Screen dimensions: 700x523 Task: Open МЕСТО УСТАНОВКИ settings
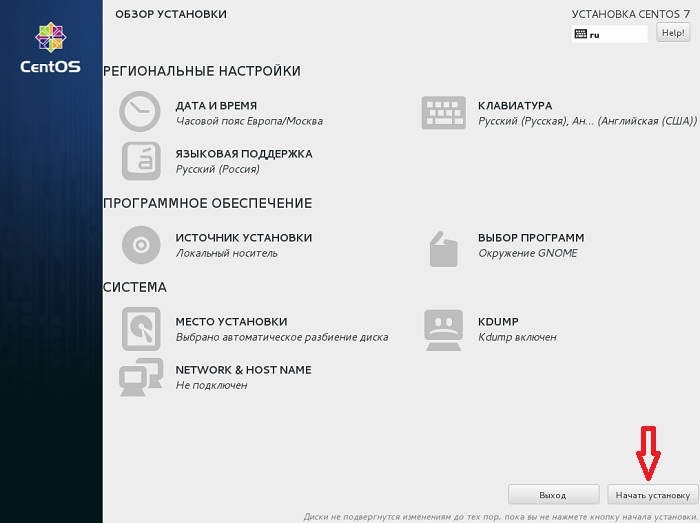[231, 322]
